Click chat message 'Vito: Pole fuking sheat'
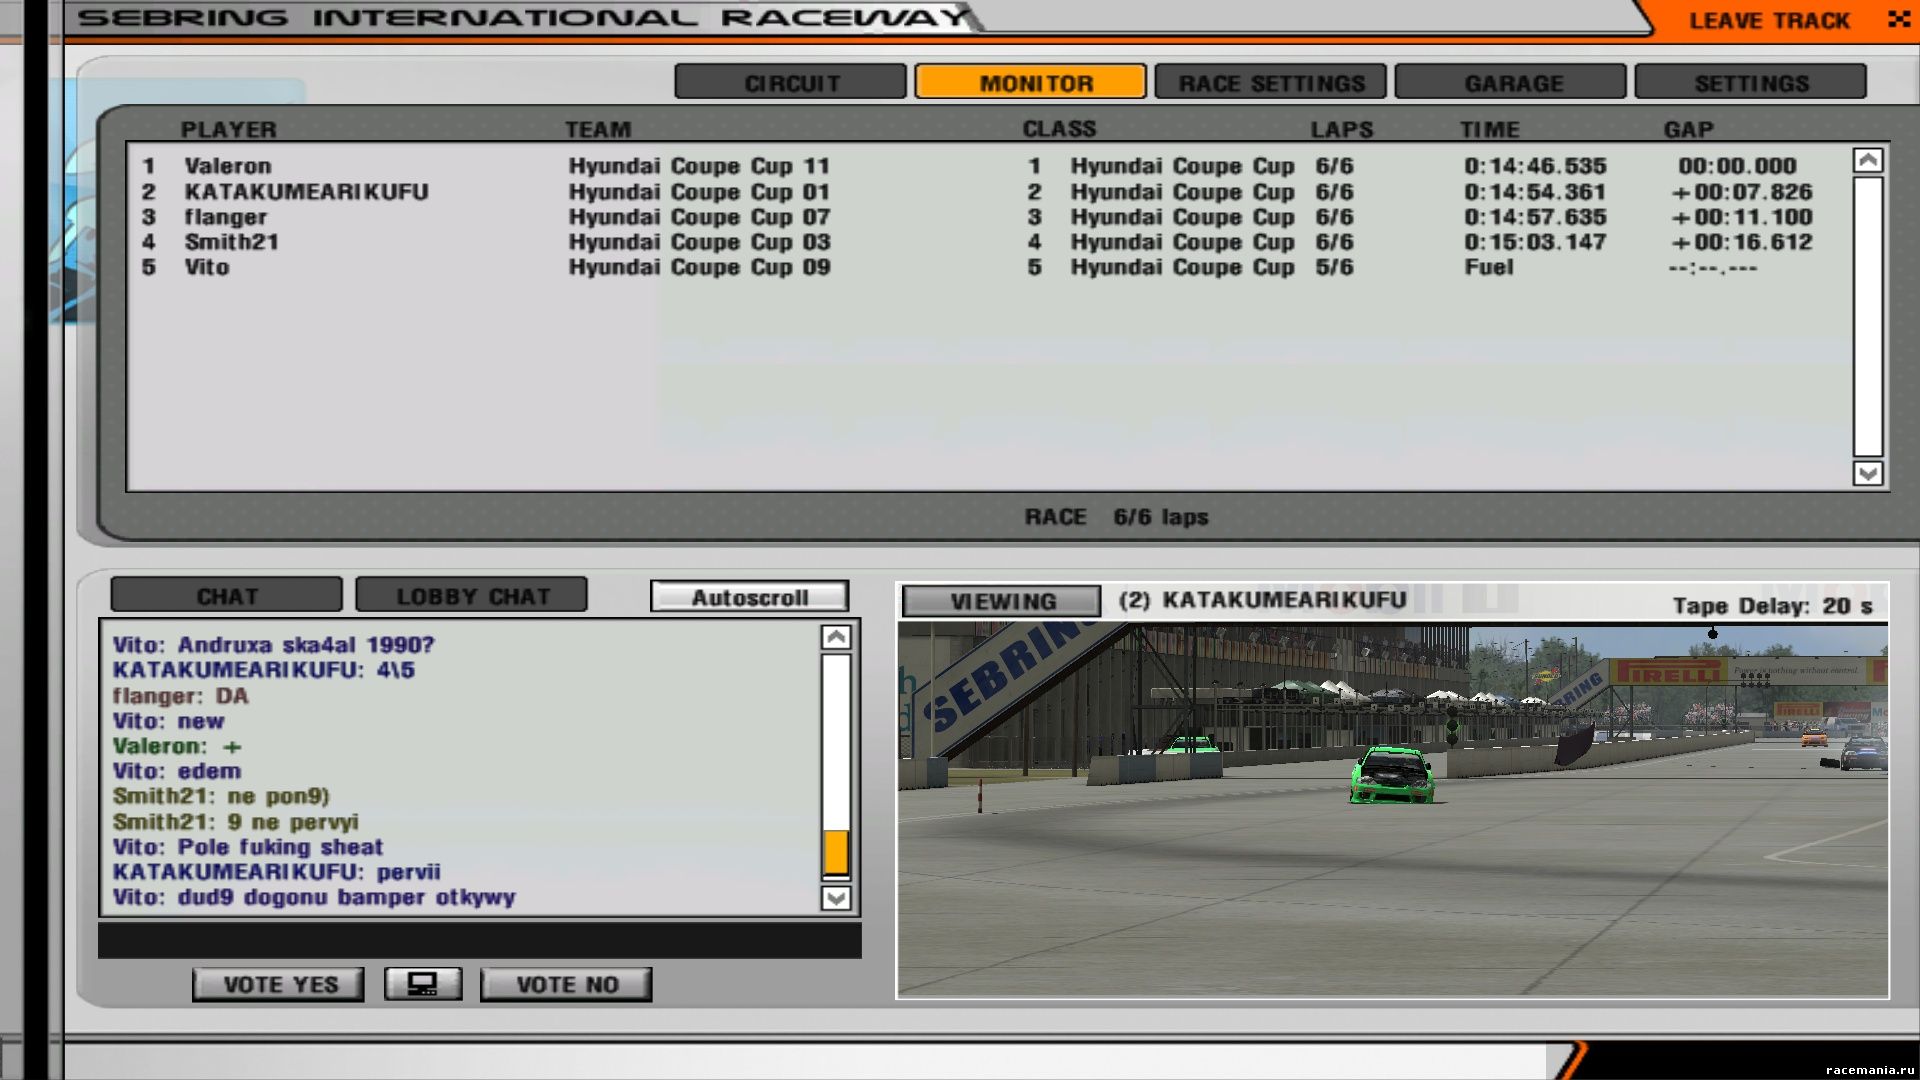Viewport: 1920px width, 1080px height. pyautogui.click(x=247, y=847)
